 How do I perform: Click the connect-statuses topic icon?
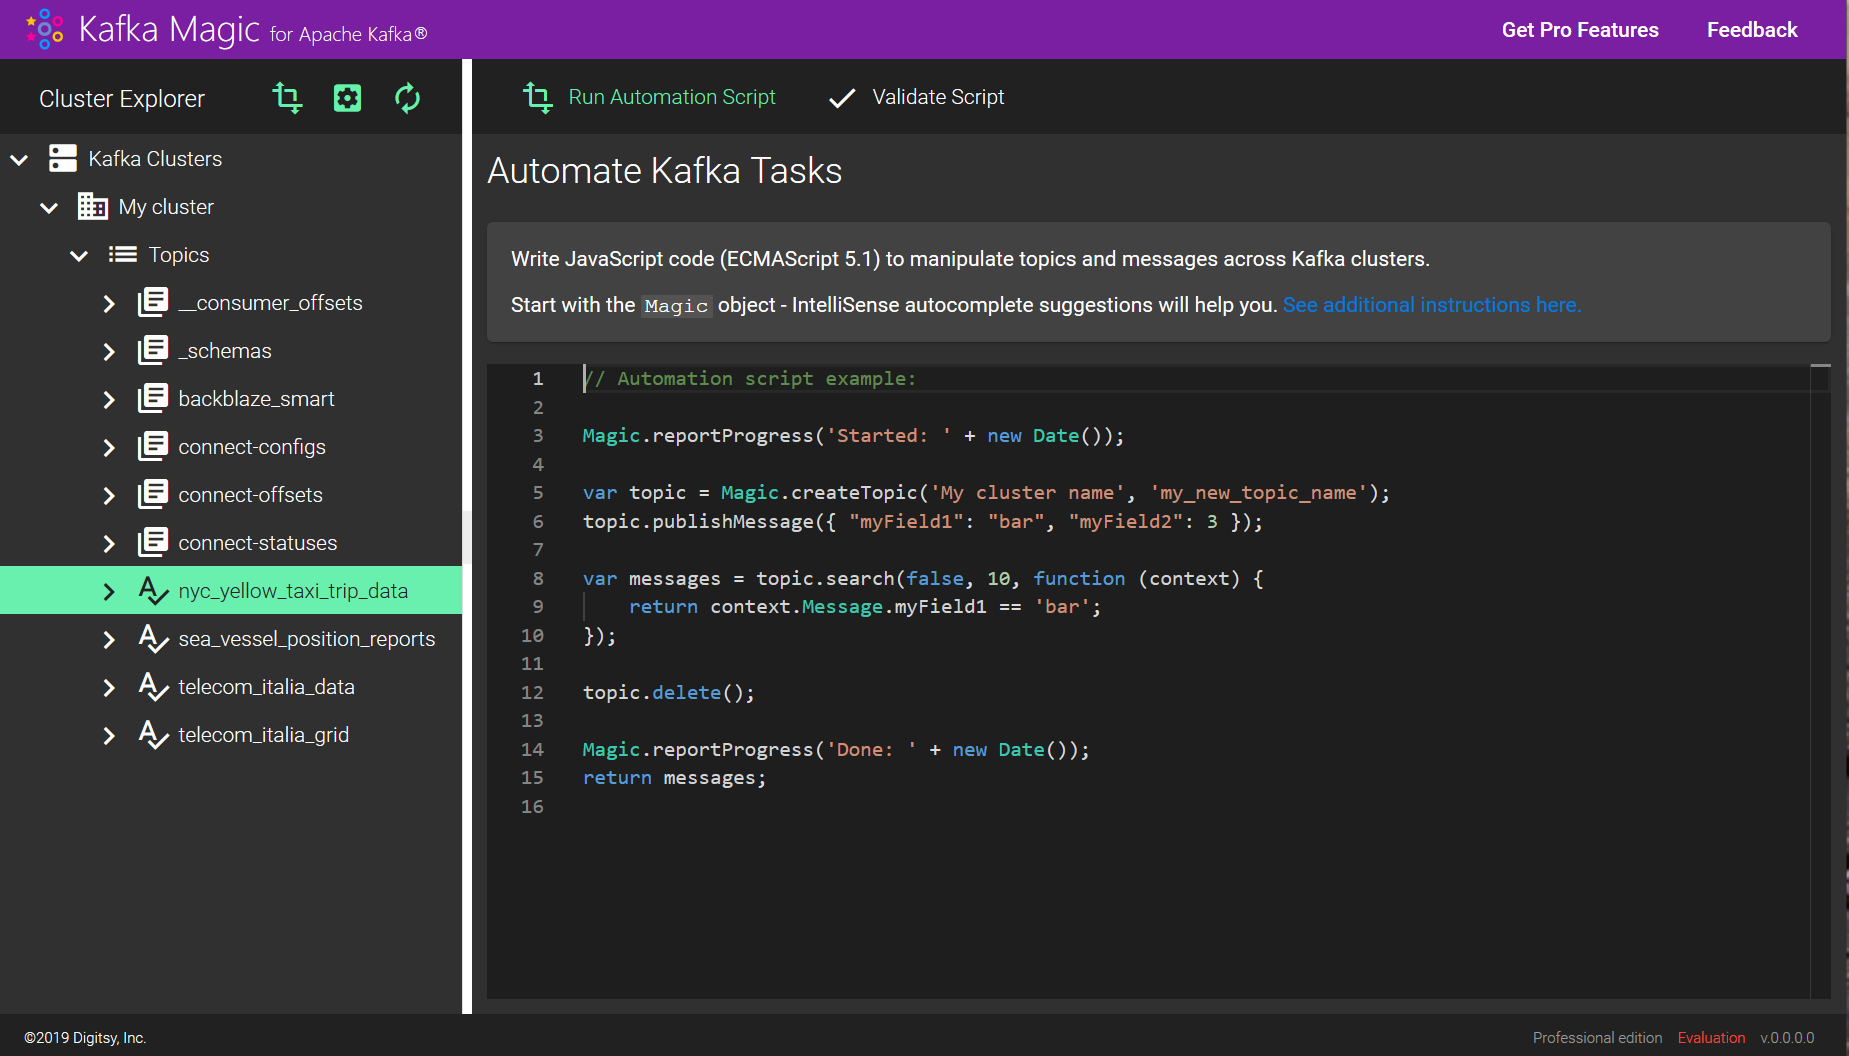[153, 542]
